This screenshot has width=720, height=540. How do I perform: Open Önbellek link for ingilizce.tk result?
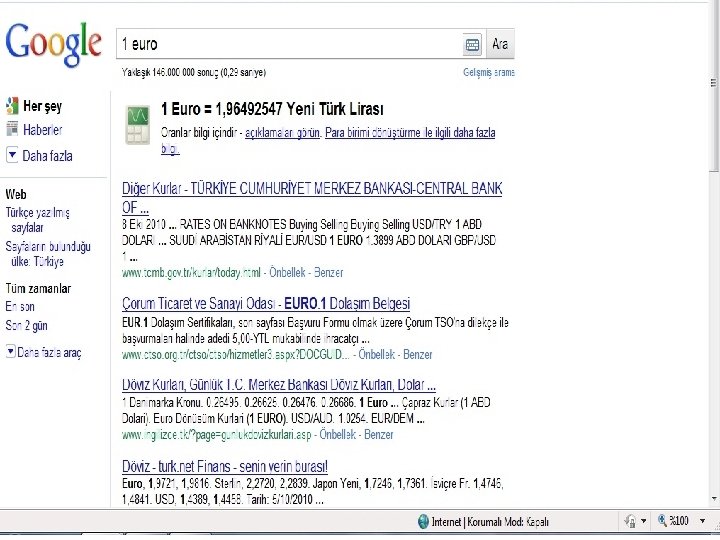(x=338, y=434)
